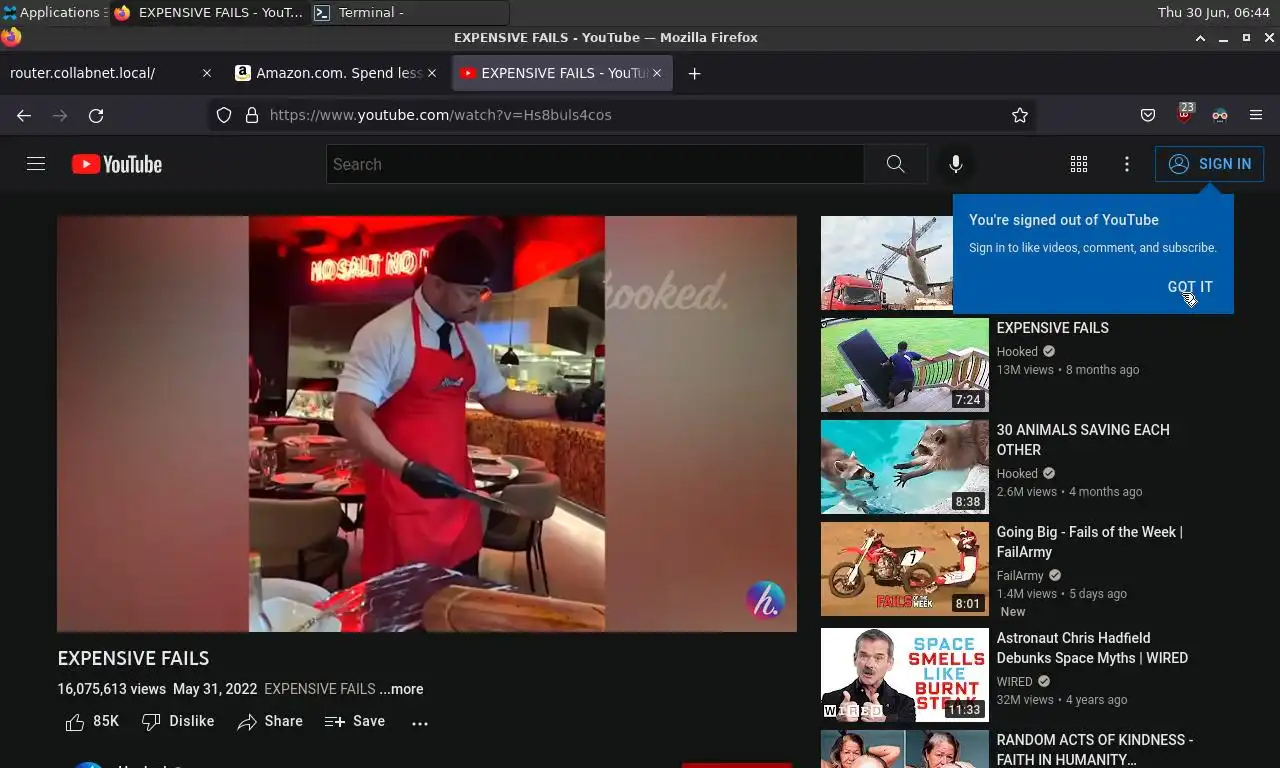The width and height of the screenshot is (1280, 768).
Task: Click the Dislike thumbs-down button
Action: point(178,721)
